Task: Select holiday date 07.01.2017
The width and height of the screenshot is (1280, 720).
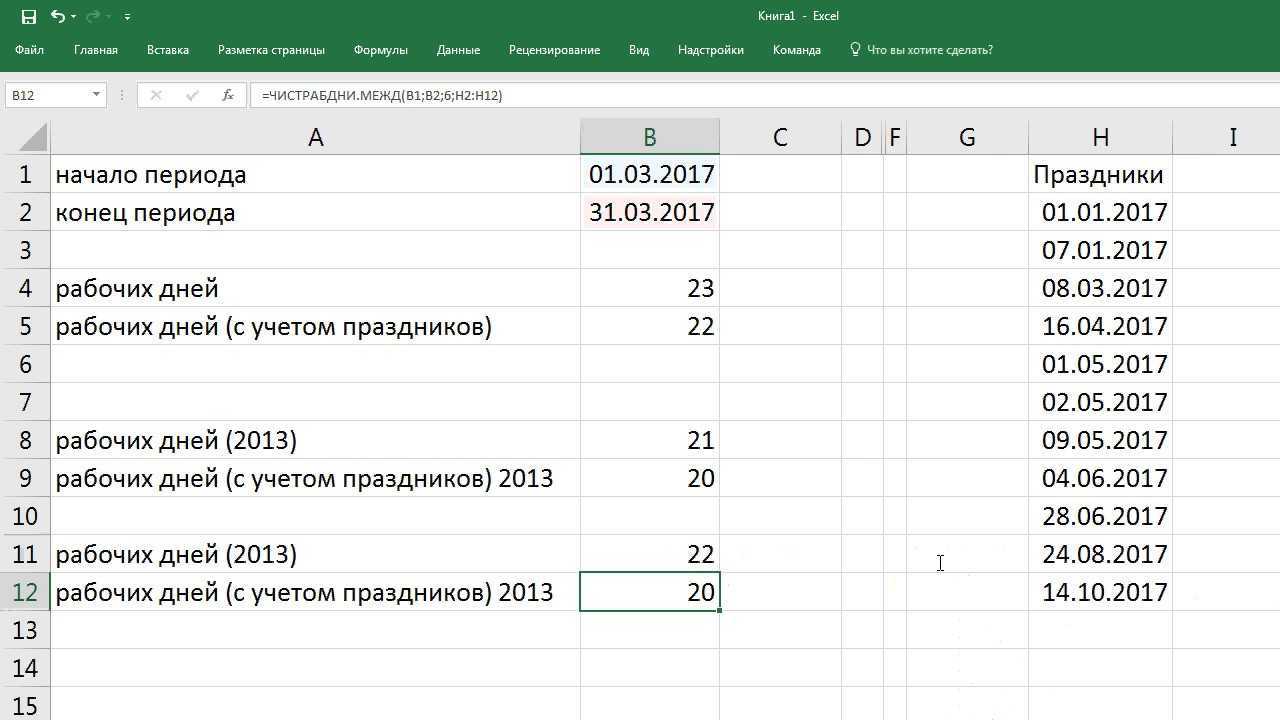Action: (1100, 250)
